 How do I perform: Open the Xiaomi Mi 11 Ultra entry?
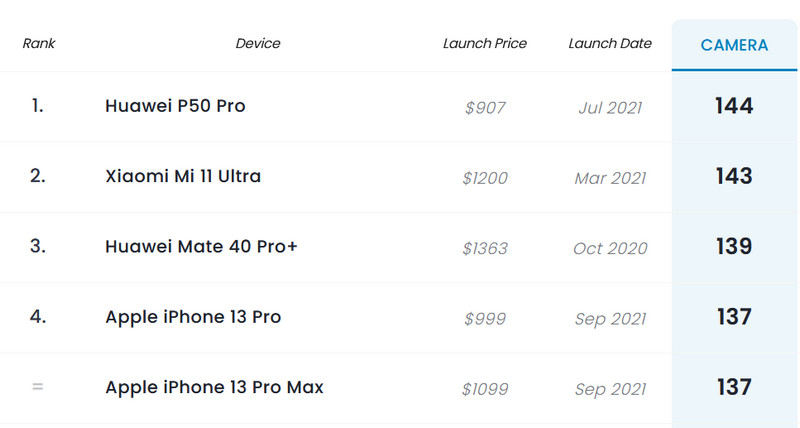(x=183, y=176)
